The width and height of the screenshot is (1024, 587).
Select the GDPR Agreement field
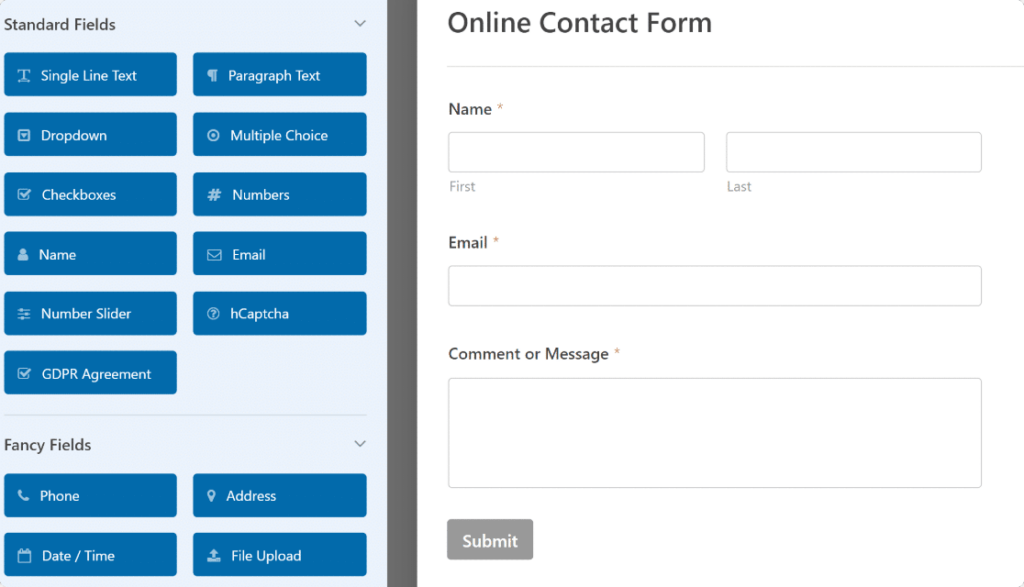click(90, 372)
